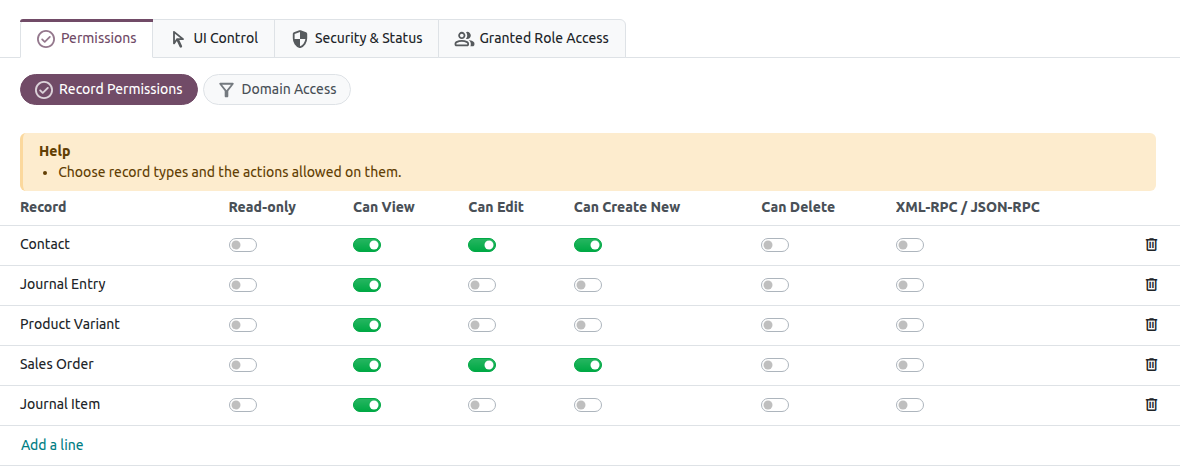Enable Read-only for Sales Order
Screen dimensions: 1180x467
click(243, 365)
